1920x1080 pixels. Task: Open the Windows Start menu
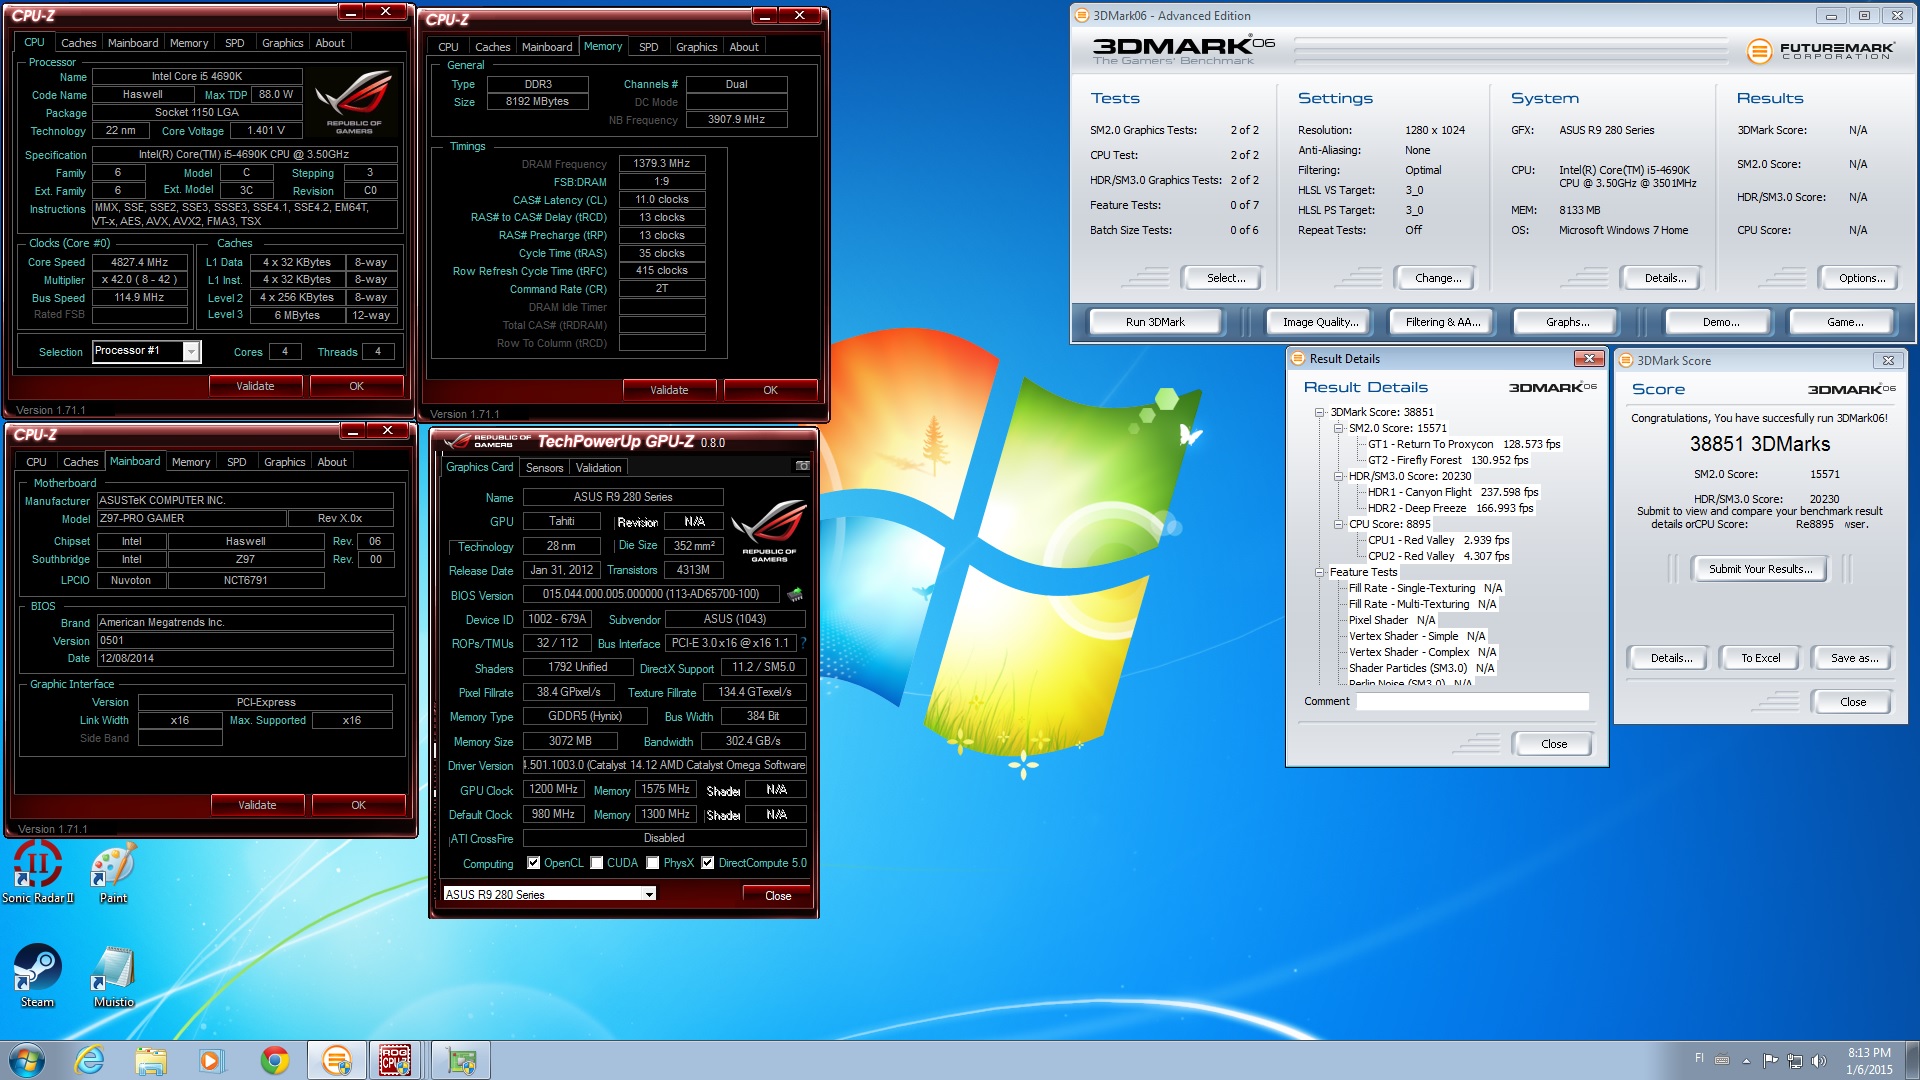pyautogui.click(x=26, y=1060)
